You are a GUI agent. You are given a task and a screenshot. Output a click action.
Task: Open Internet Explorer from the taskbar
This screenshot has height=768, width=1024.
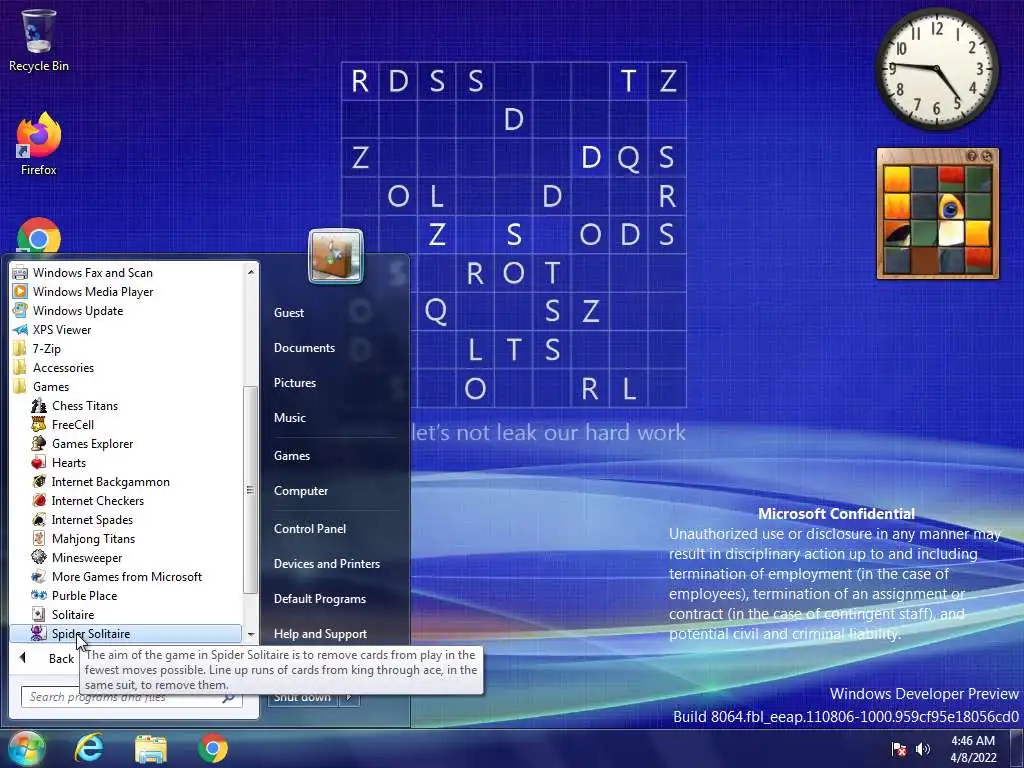(x=89, y=748)
